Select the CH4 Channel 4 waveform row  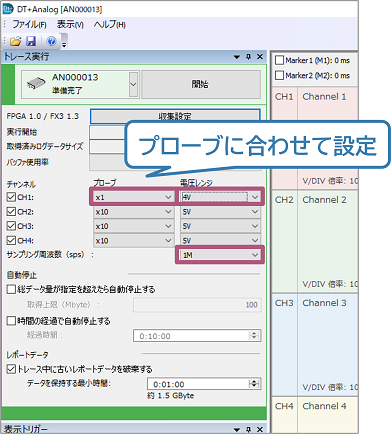[315, 414]
